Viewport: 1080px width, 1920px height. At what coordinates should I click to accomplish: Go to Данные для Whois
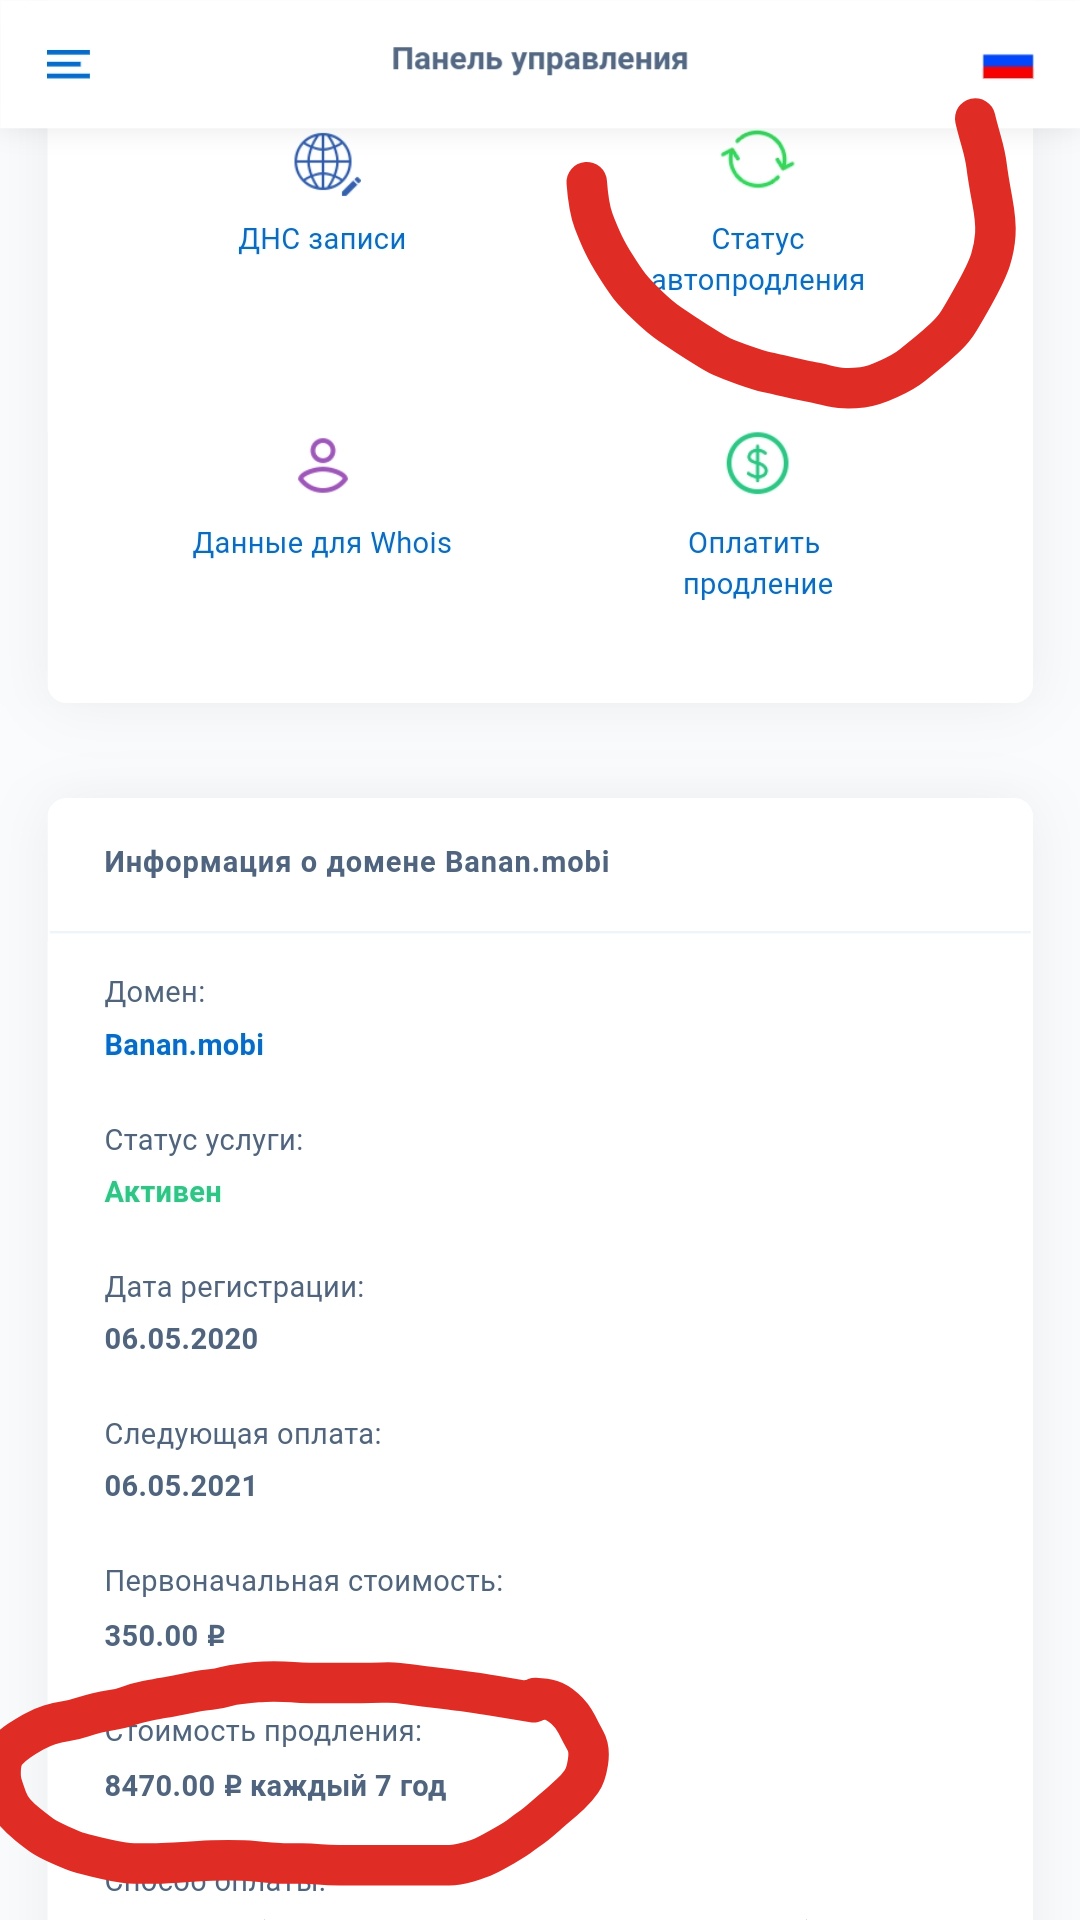click(x=322, y=543)
